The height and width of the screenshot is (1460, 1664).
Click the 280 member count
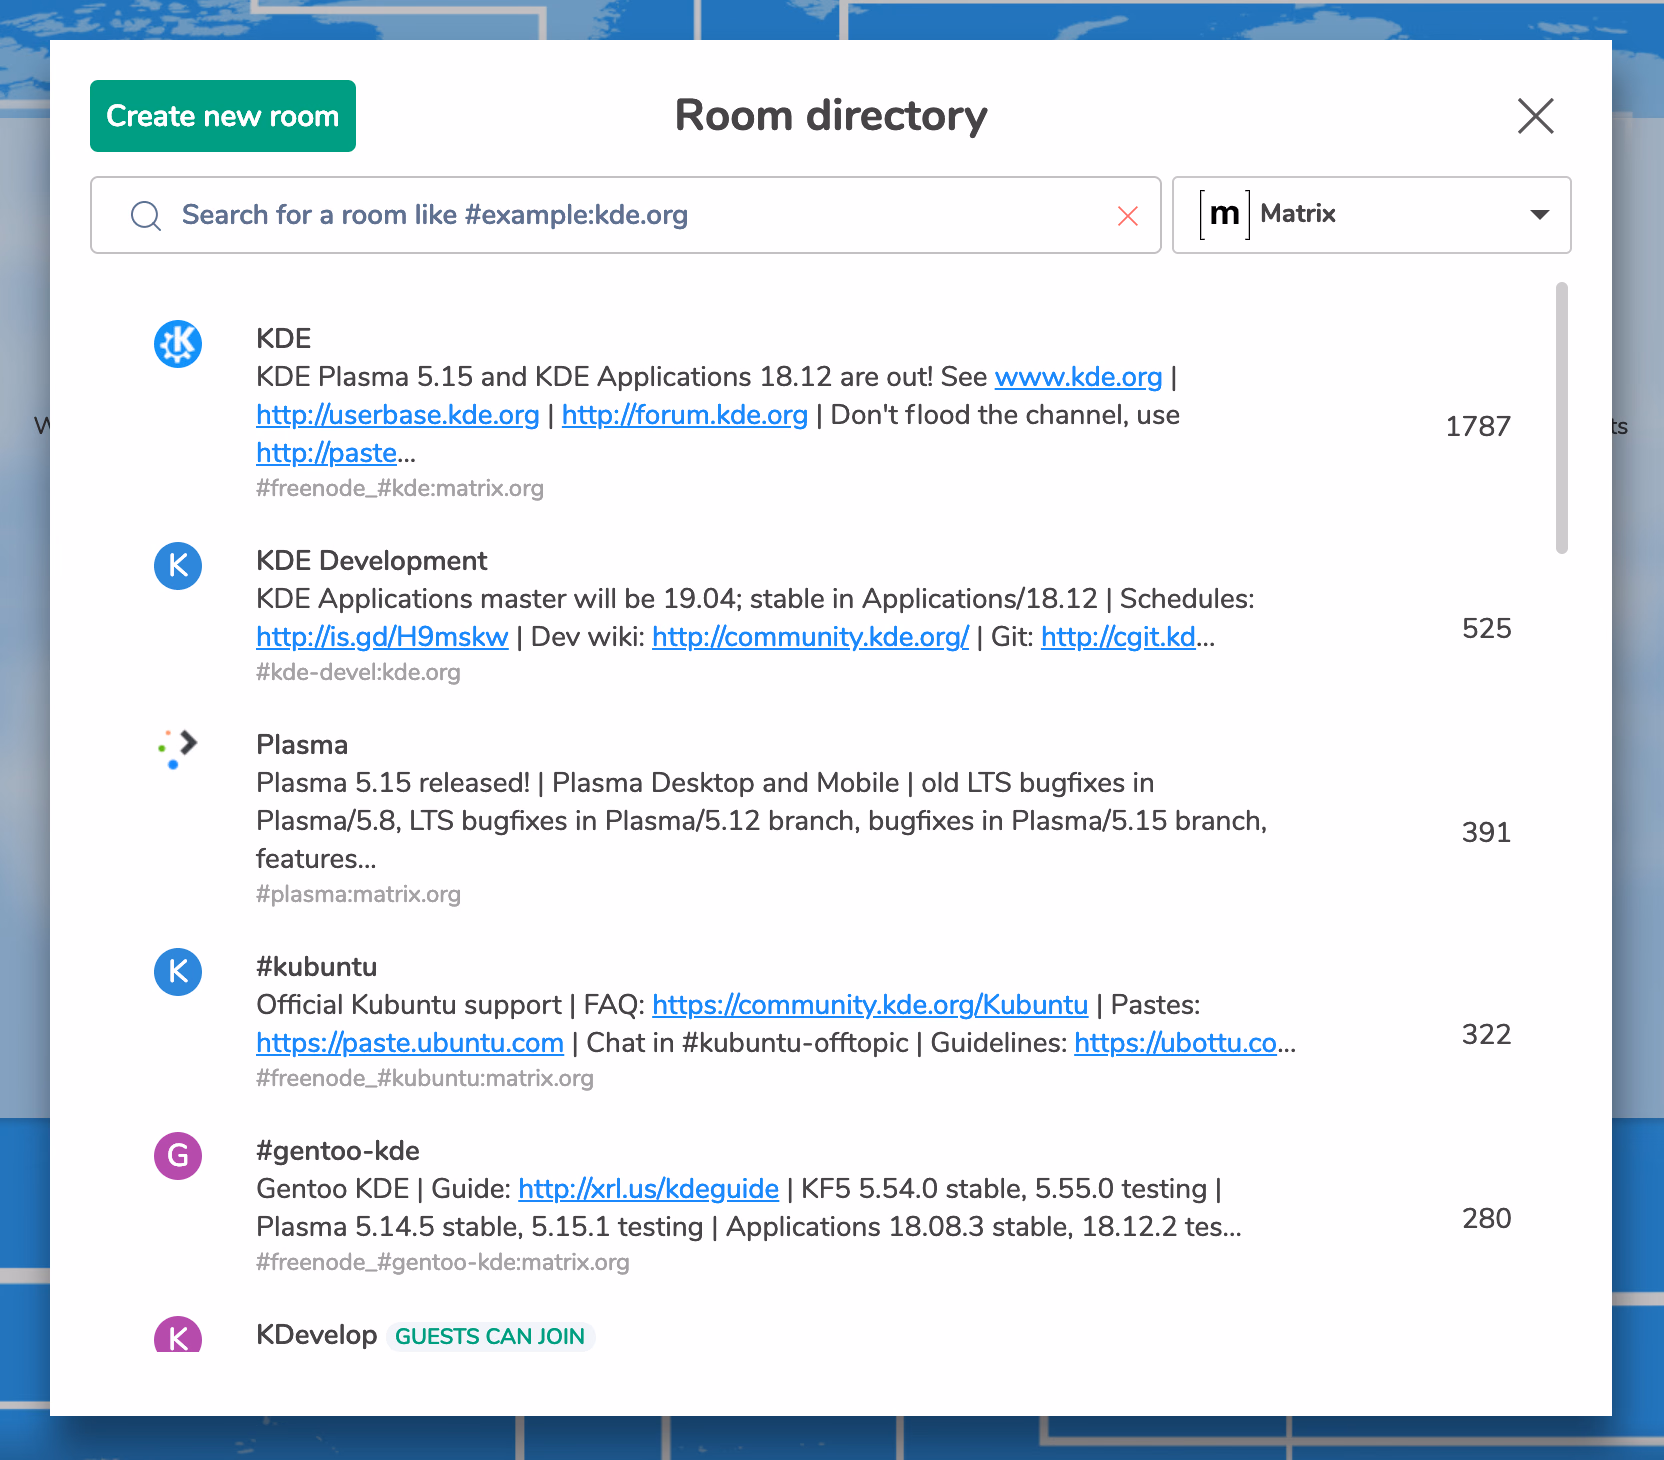(1487, 1219)
